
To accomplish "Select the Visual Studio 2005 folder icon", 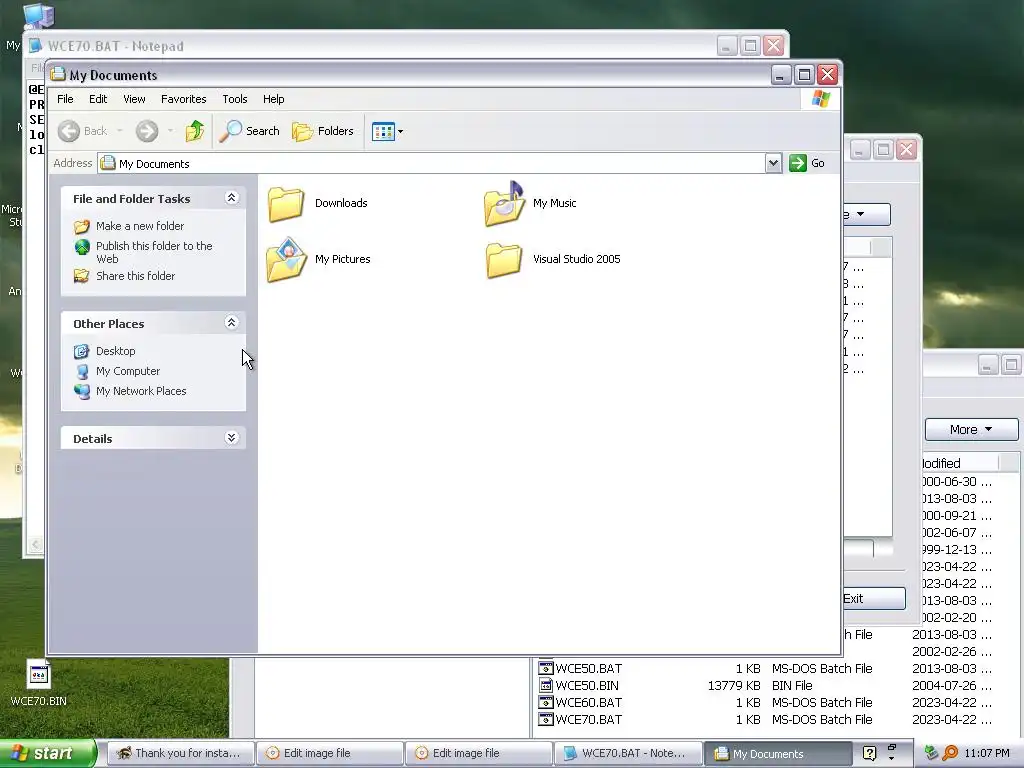I will coord(504,260).
